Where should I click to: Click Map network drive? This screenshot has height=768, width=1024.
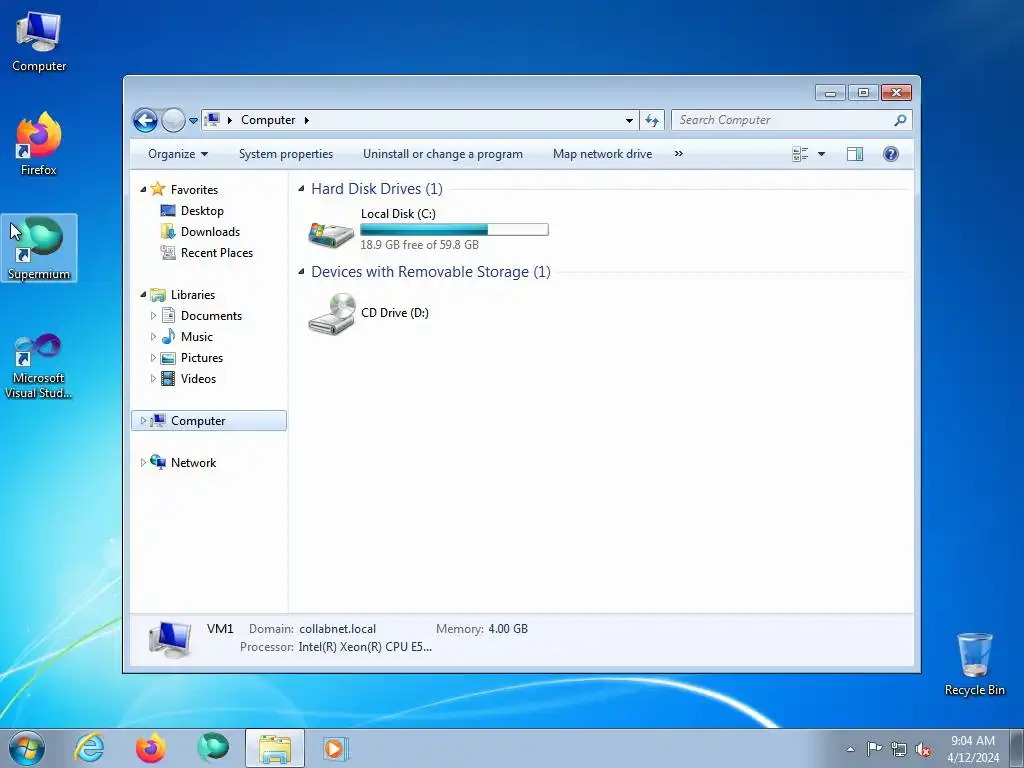(602, 154)
